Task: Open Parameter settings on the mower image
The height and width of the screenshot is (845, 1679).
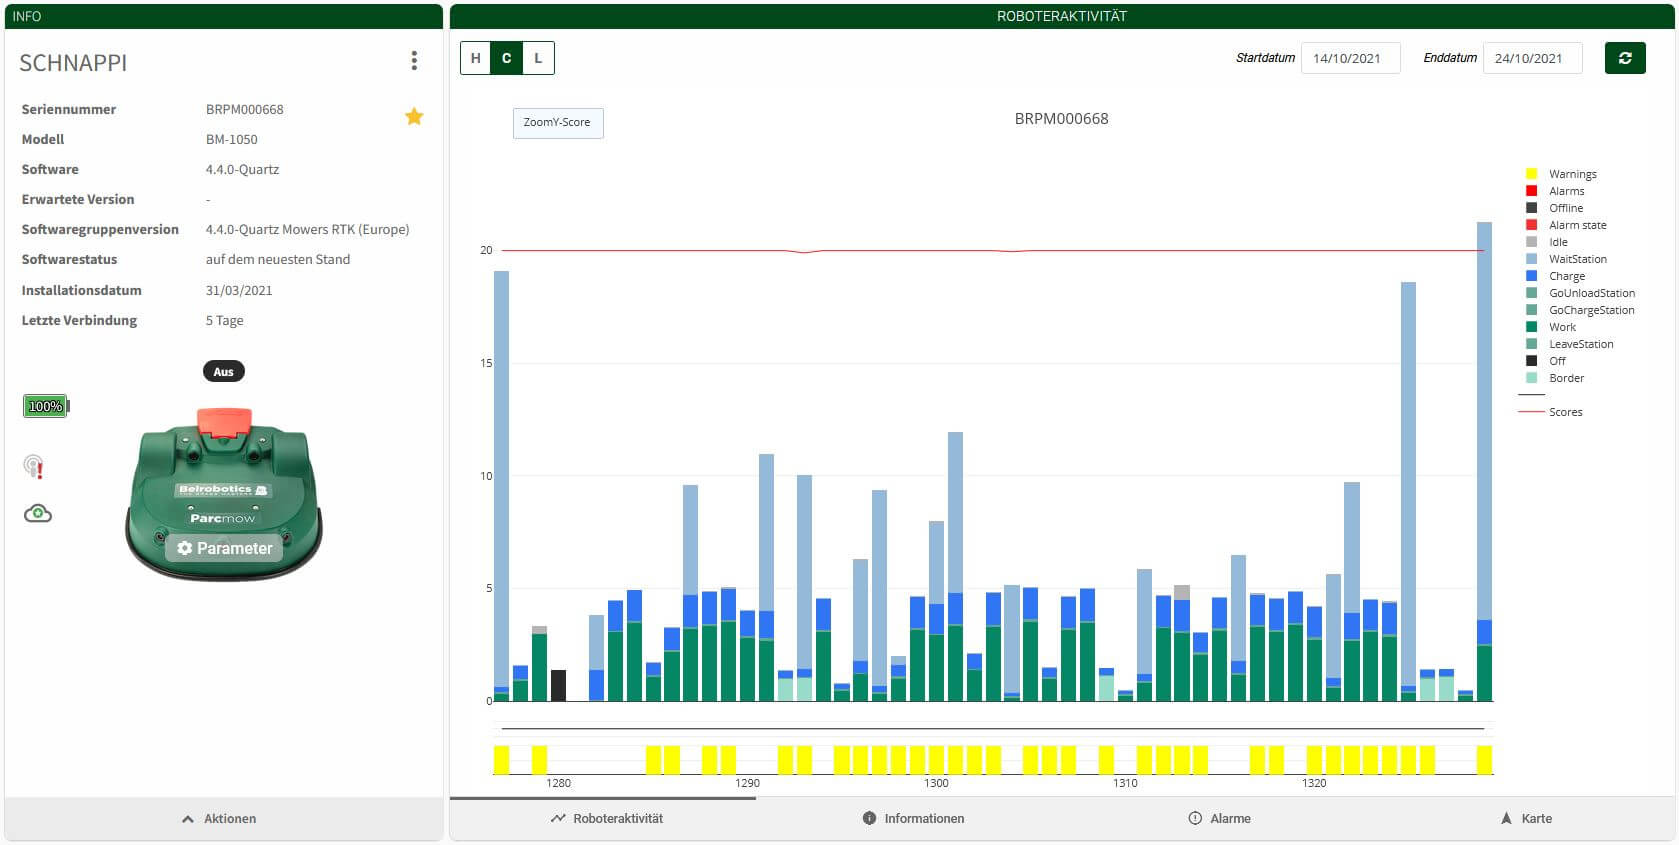Action: pyautogui.click(x=225, y=548)
